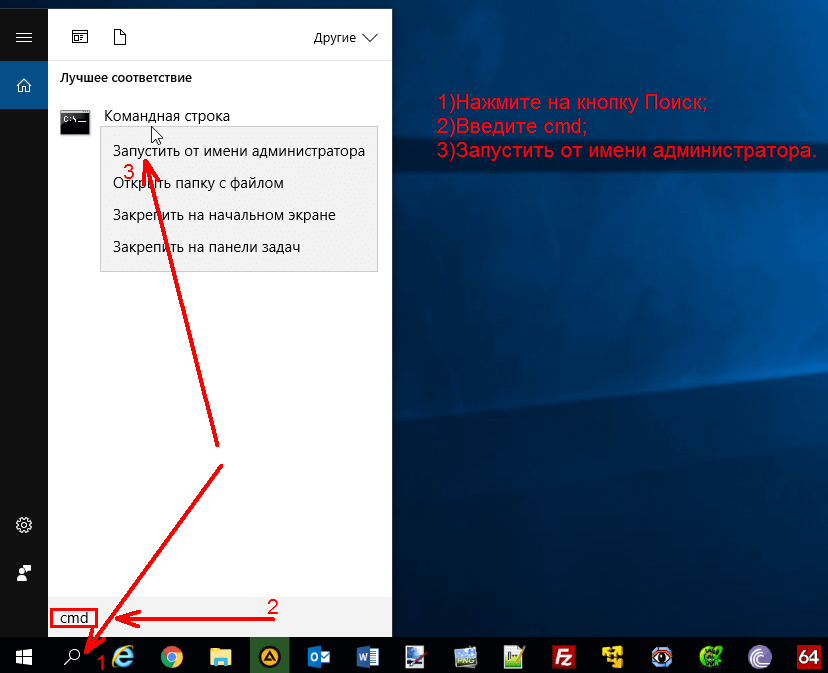Launch Microsoft Word from the taskbar
The image size is (828, 673).
[x=368, y=656]
